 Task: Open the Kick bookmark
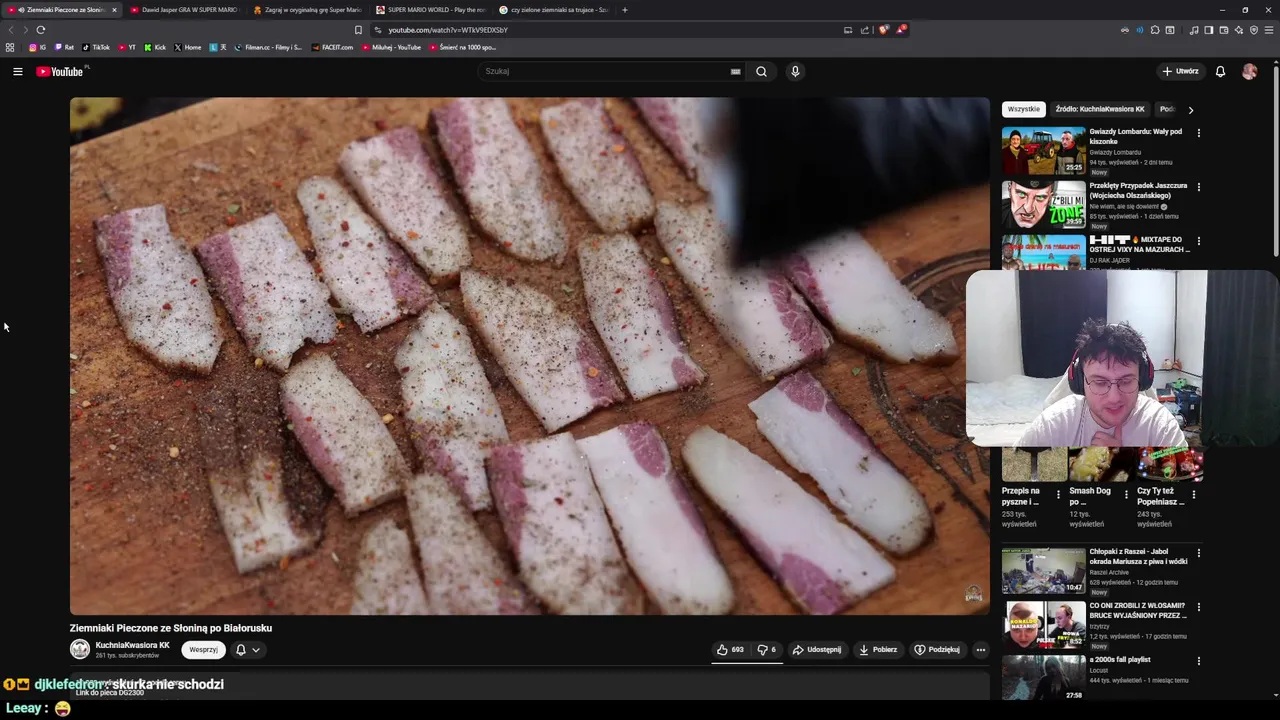pos(155,47)
